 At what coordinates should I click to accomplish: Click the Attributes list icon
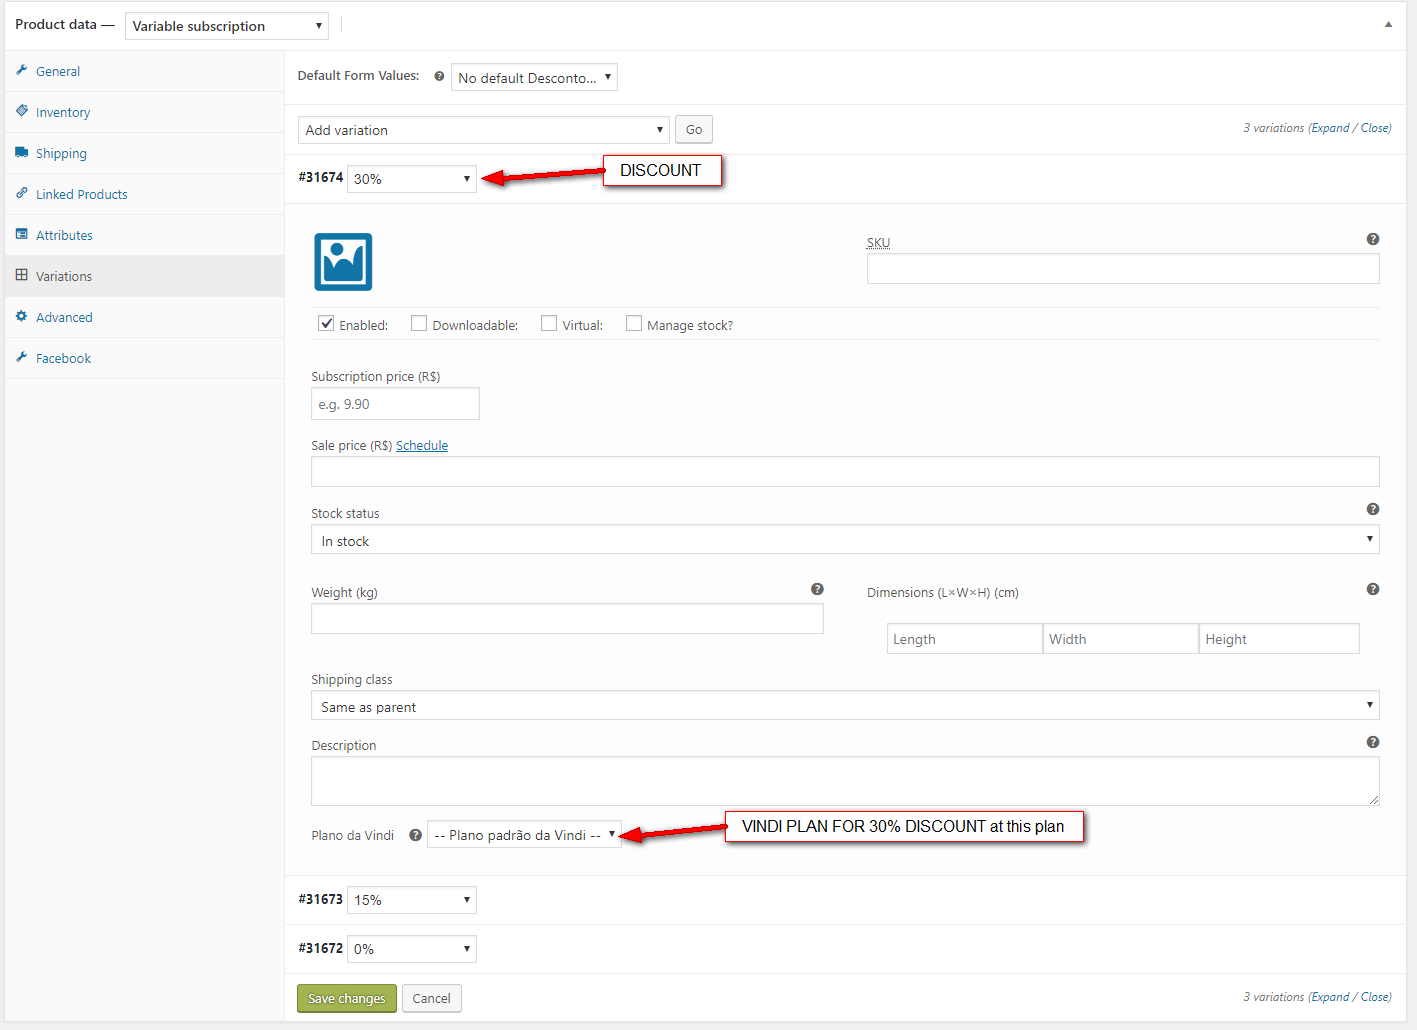point(22,234)
